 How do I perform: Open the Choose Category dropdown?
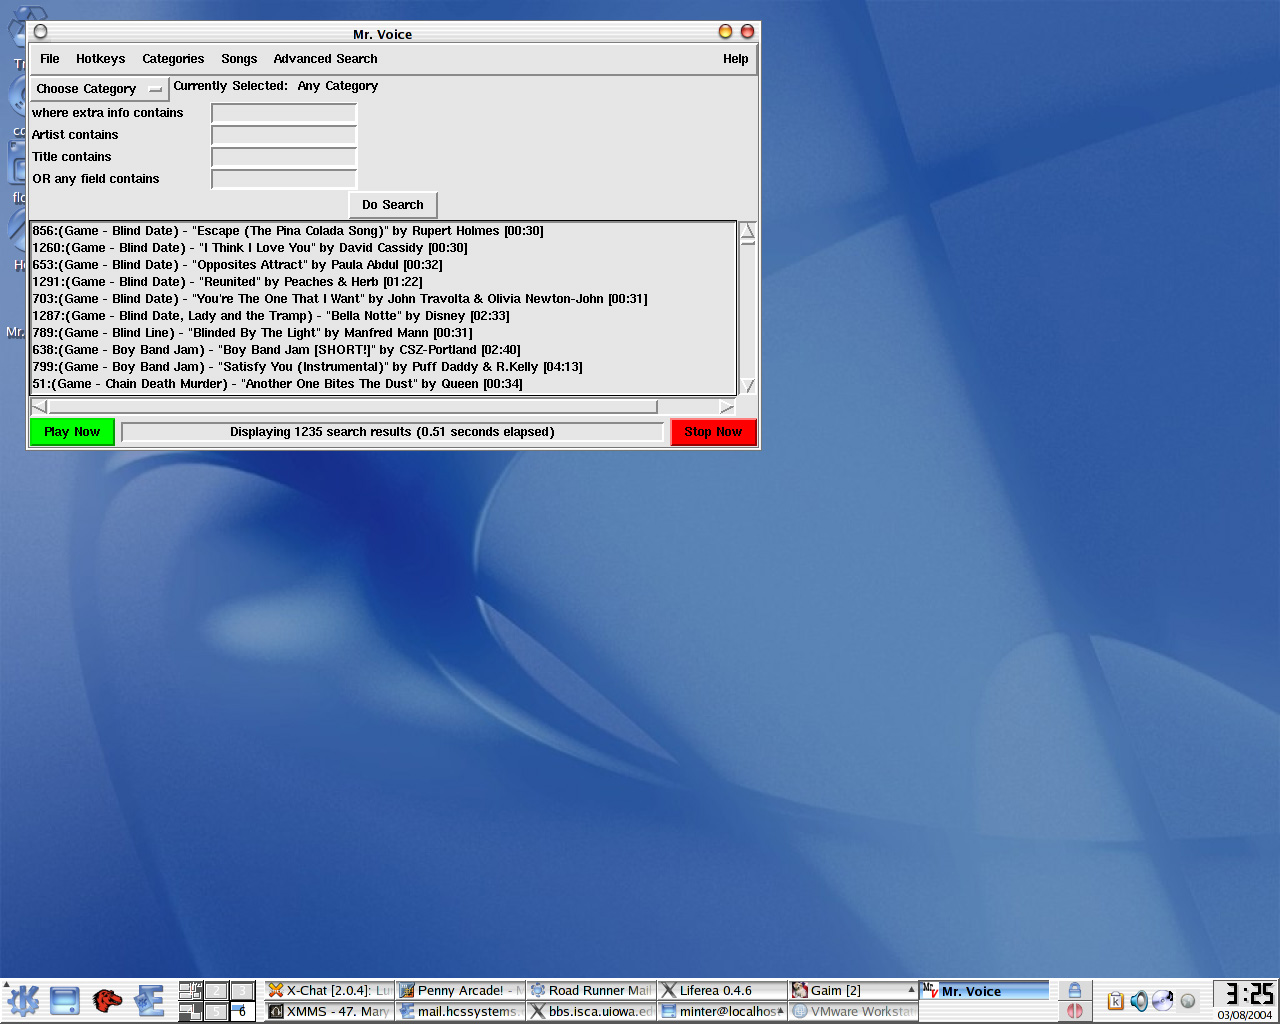(99, 89)
